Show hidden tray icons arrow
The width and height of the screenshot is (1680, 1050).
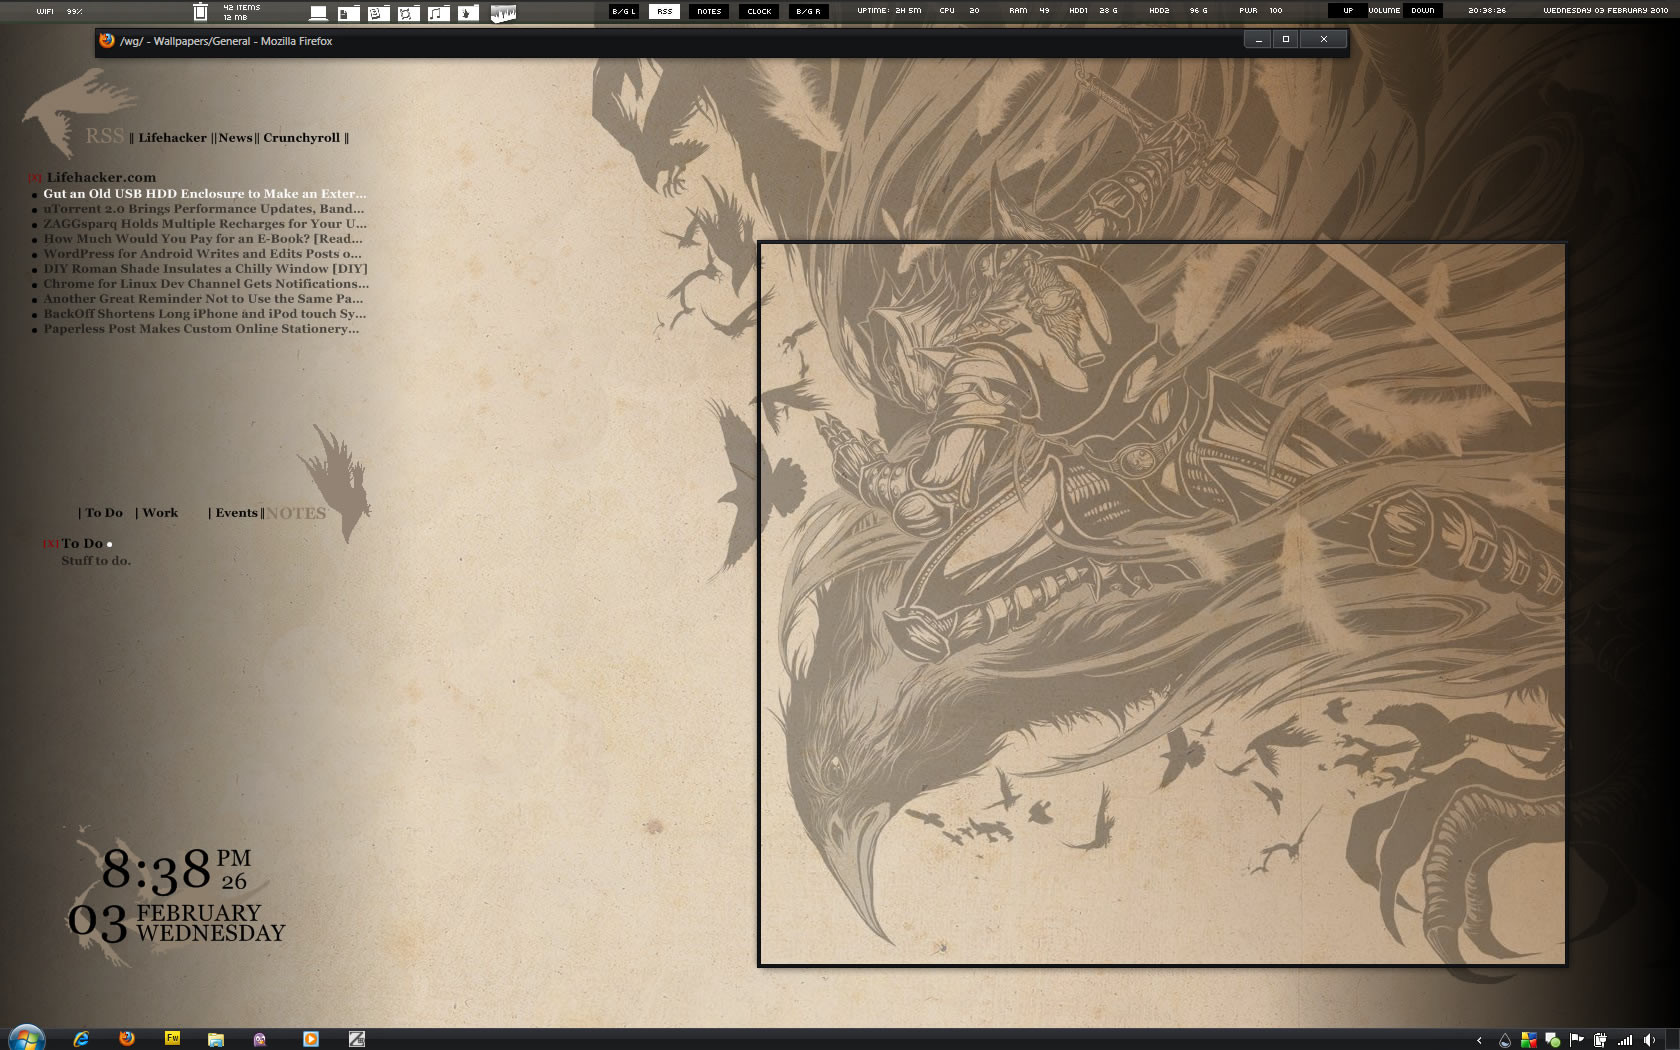pyautogui.click(x=1479, y=1040)
